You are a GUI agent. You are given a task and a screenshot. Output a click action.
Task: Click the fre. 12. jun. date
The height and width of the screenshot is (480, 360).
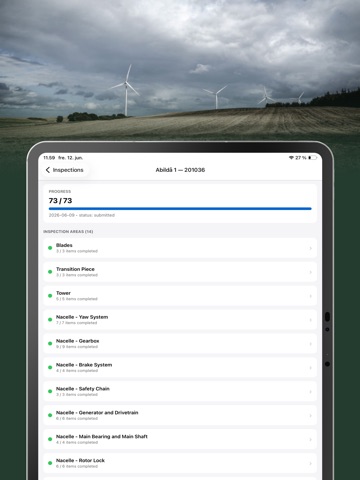click(x=71, y=158)
